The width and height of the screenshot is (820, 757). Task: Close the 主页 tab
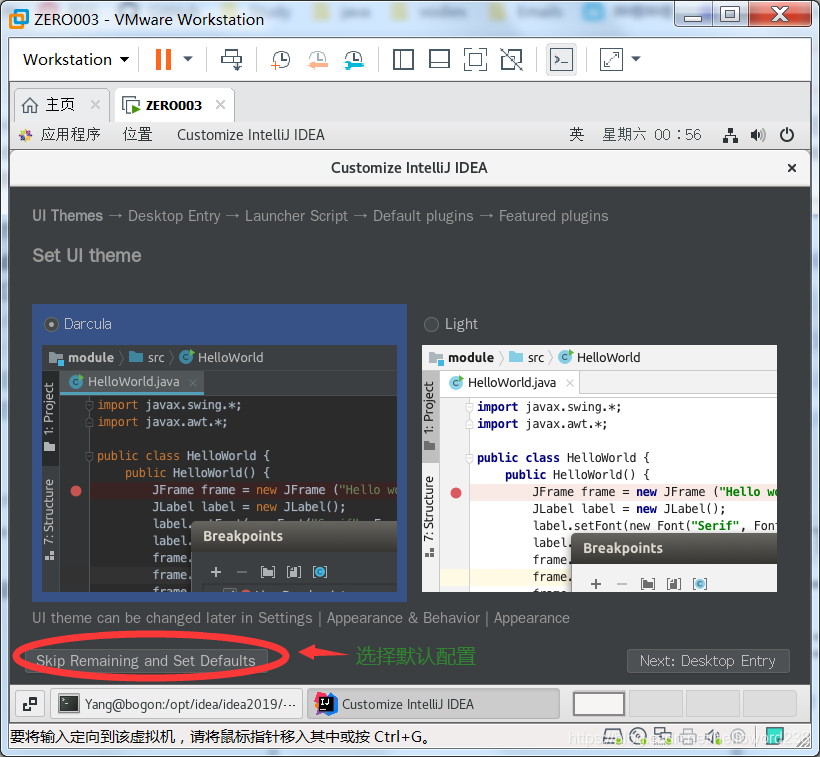click(x=95, y=105)
